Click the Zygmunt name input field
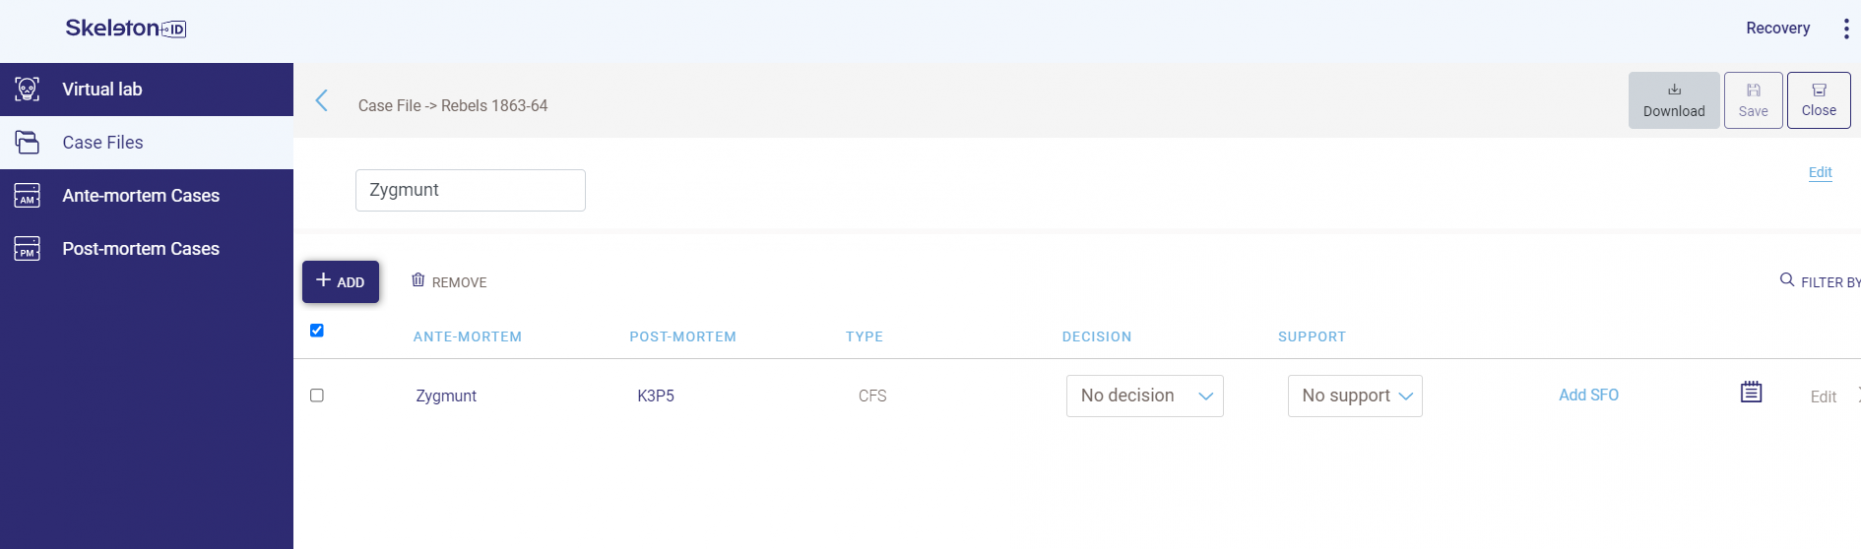The width and height of the screenshot is (1861, 549). (470, 190)
